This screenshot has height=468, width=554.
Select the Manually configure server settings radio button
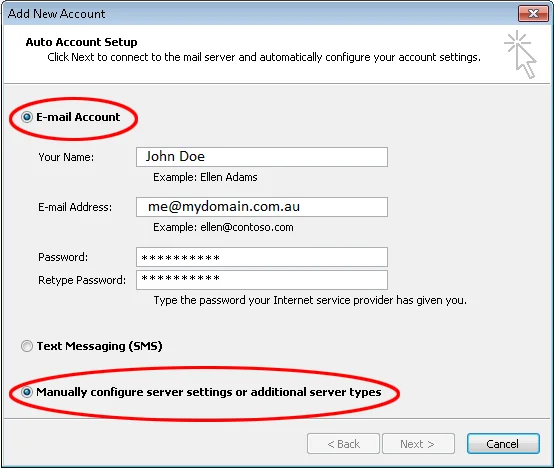coord(27,392)
